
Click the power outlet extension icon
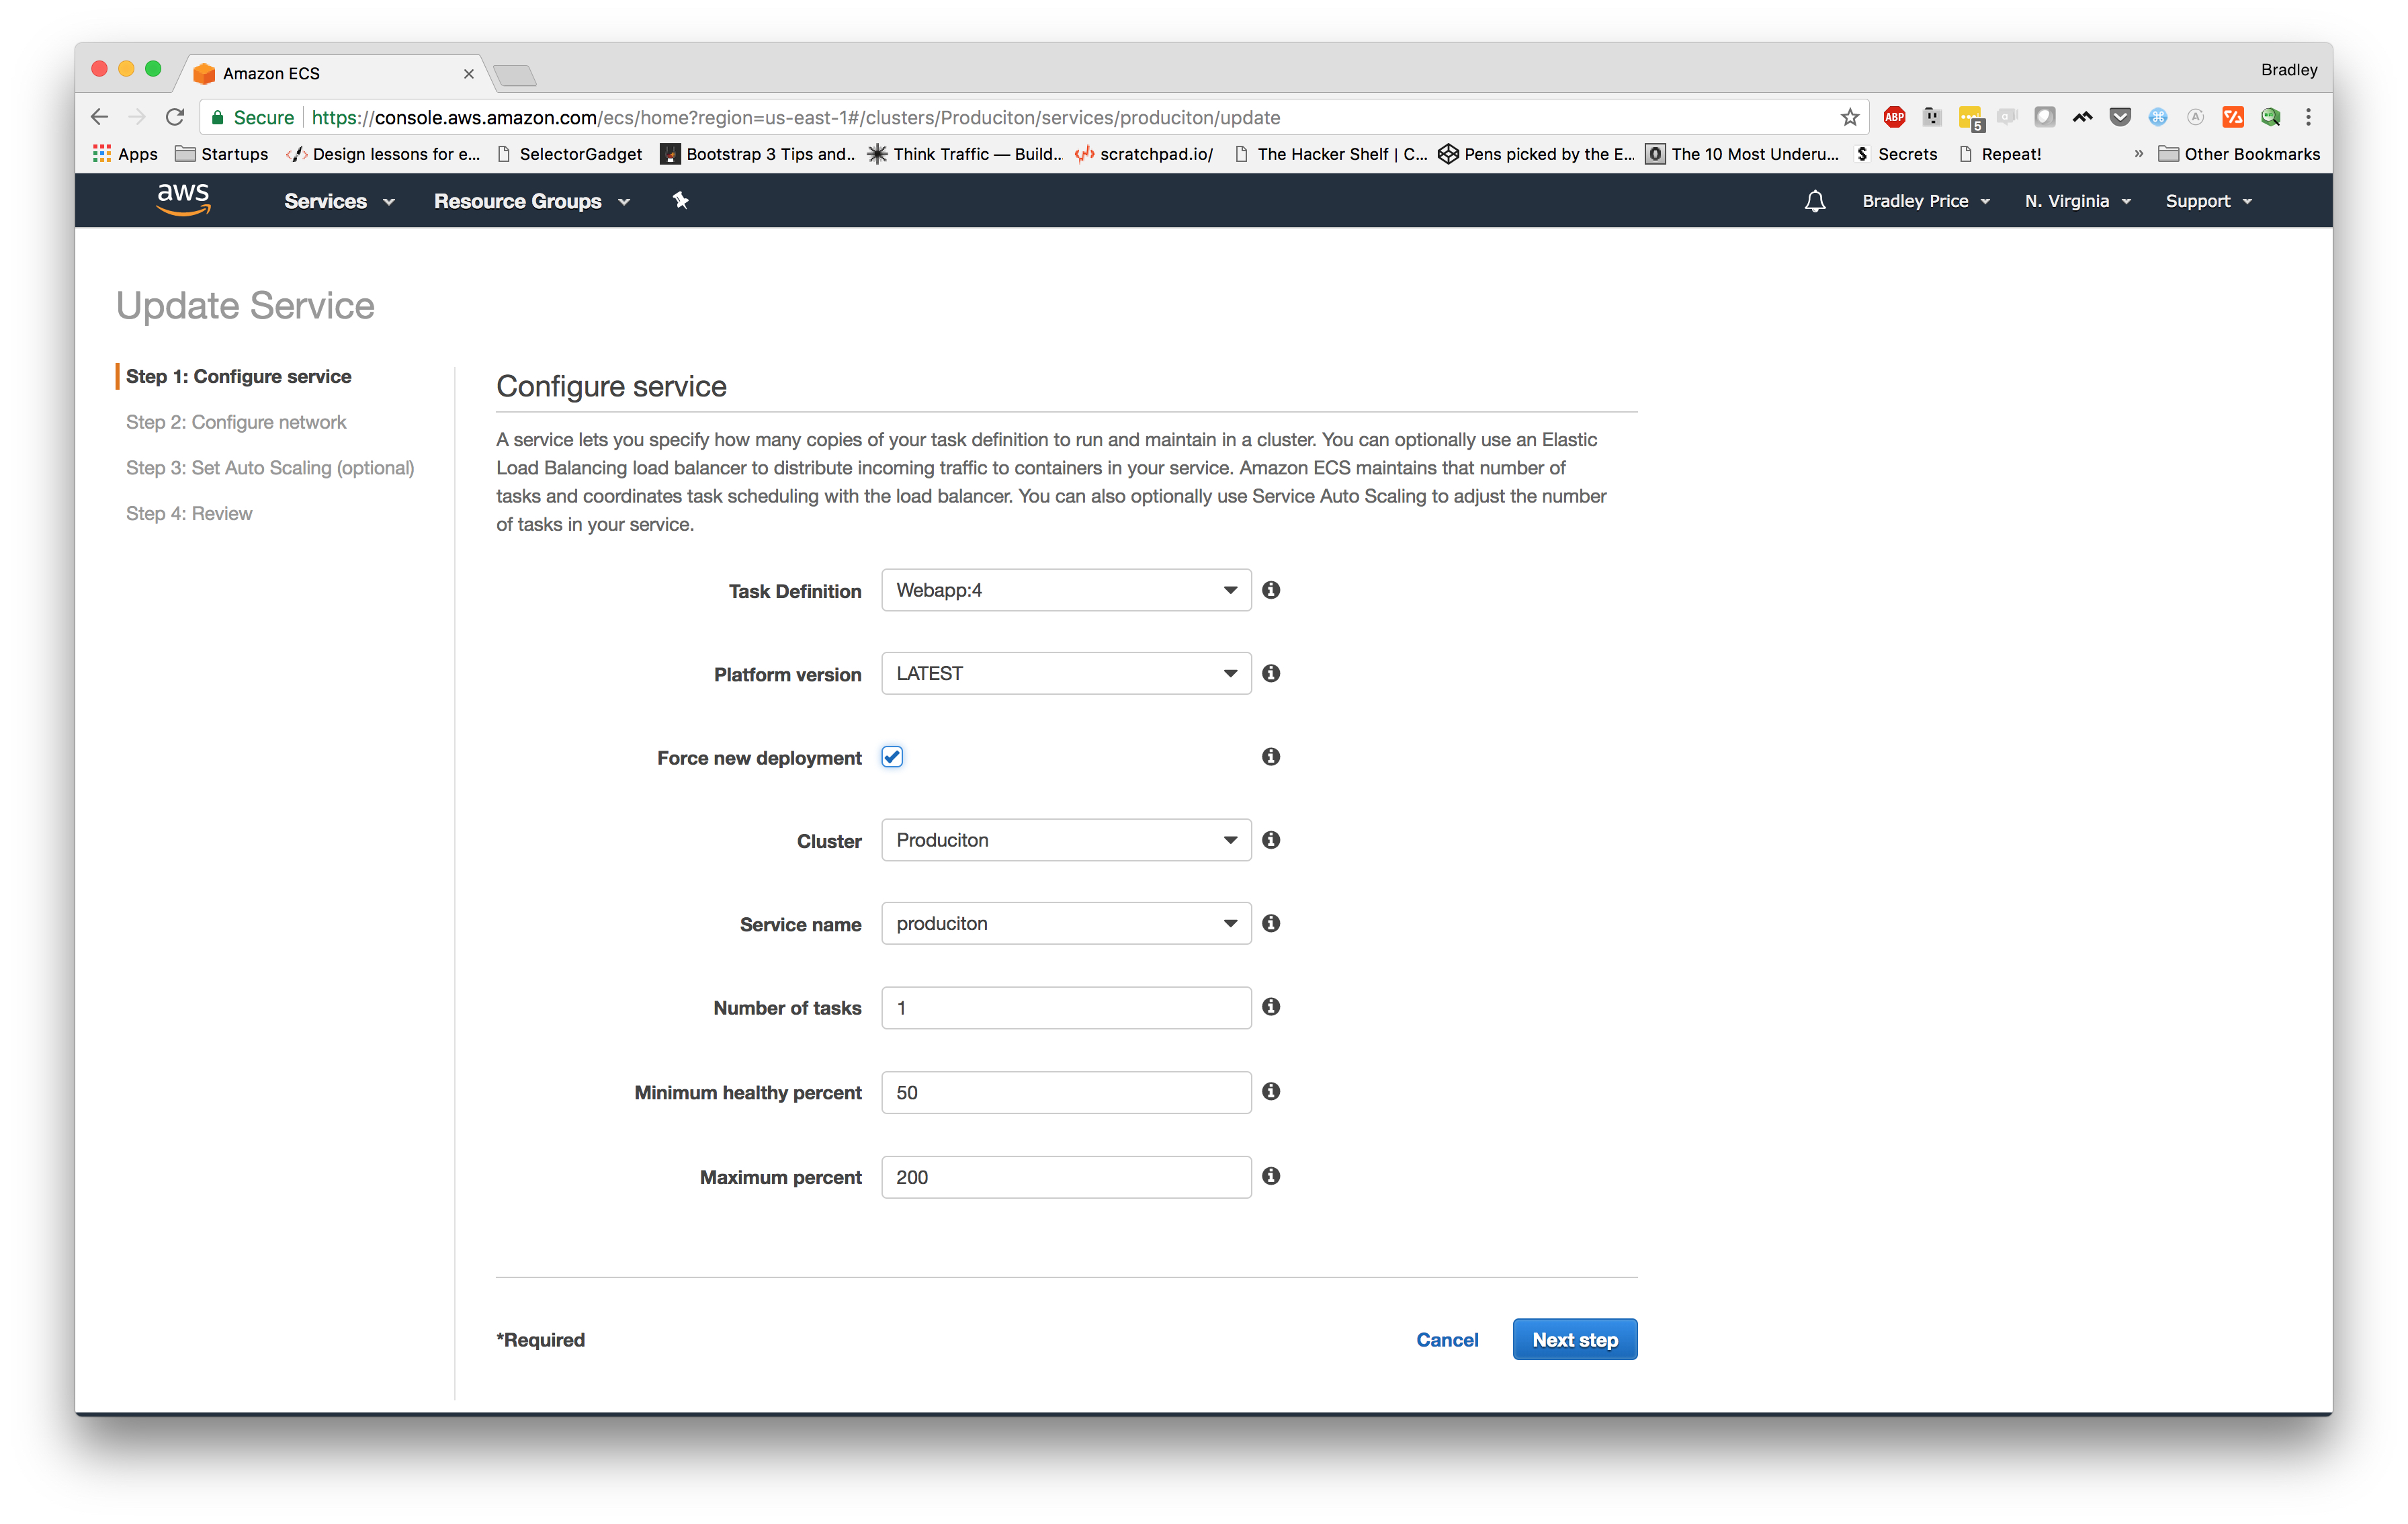(x=1932, y=117)
